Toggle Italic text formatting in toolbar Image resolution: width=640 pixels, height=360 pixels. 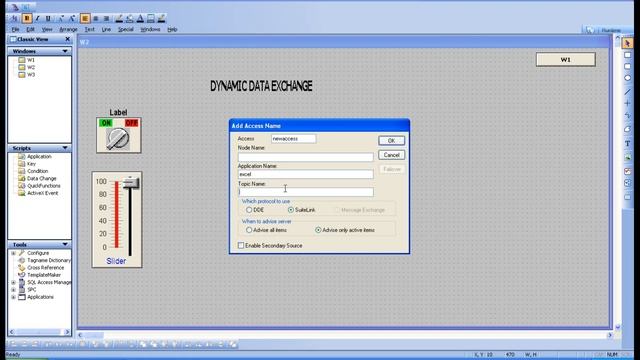[38, 18]
